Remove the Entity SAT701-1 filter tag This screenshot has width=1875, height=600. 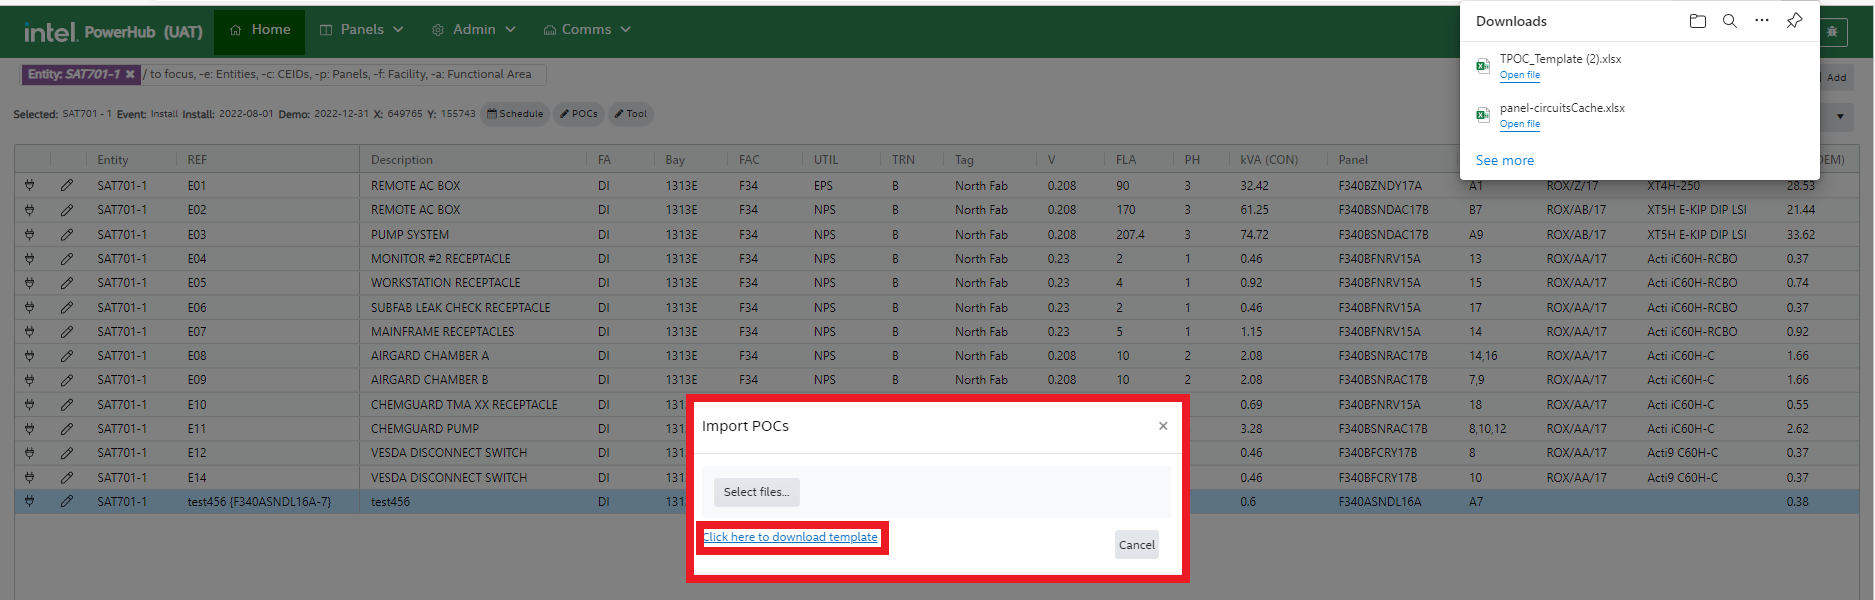[x=130, y=74]
